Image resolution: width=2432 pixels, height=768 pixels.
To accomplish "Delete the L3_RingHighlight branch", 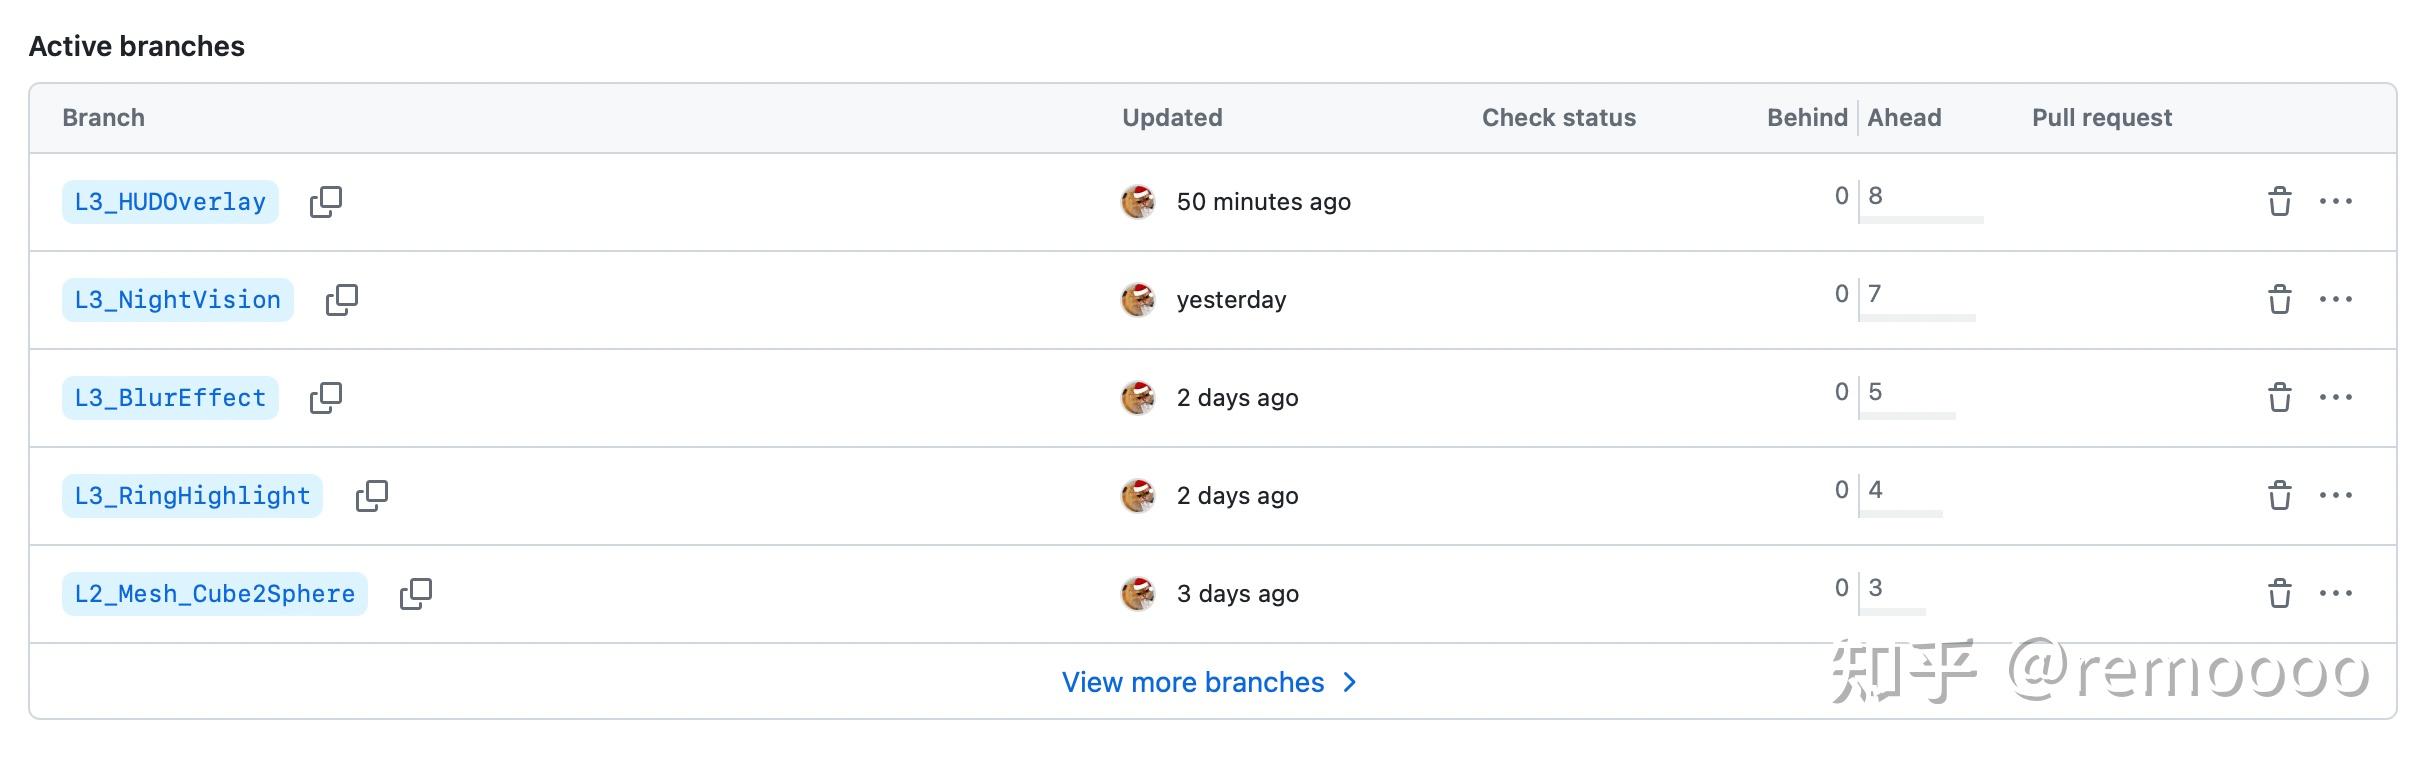I will [2279, 496].
